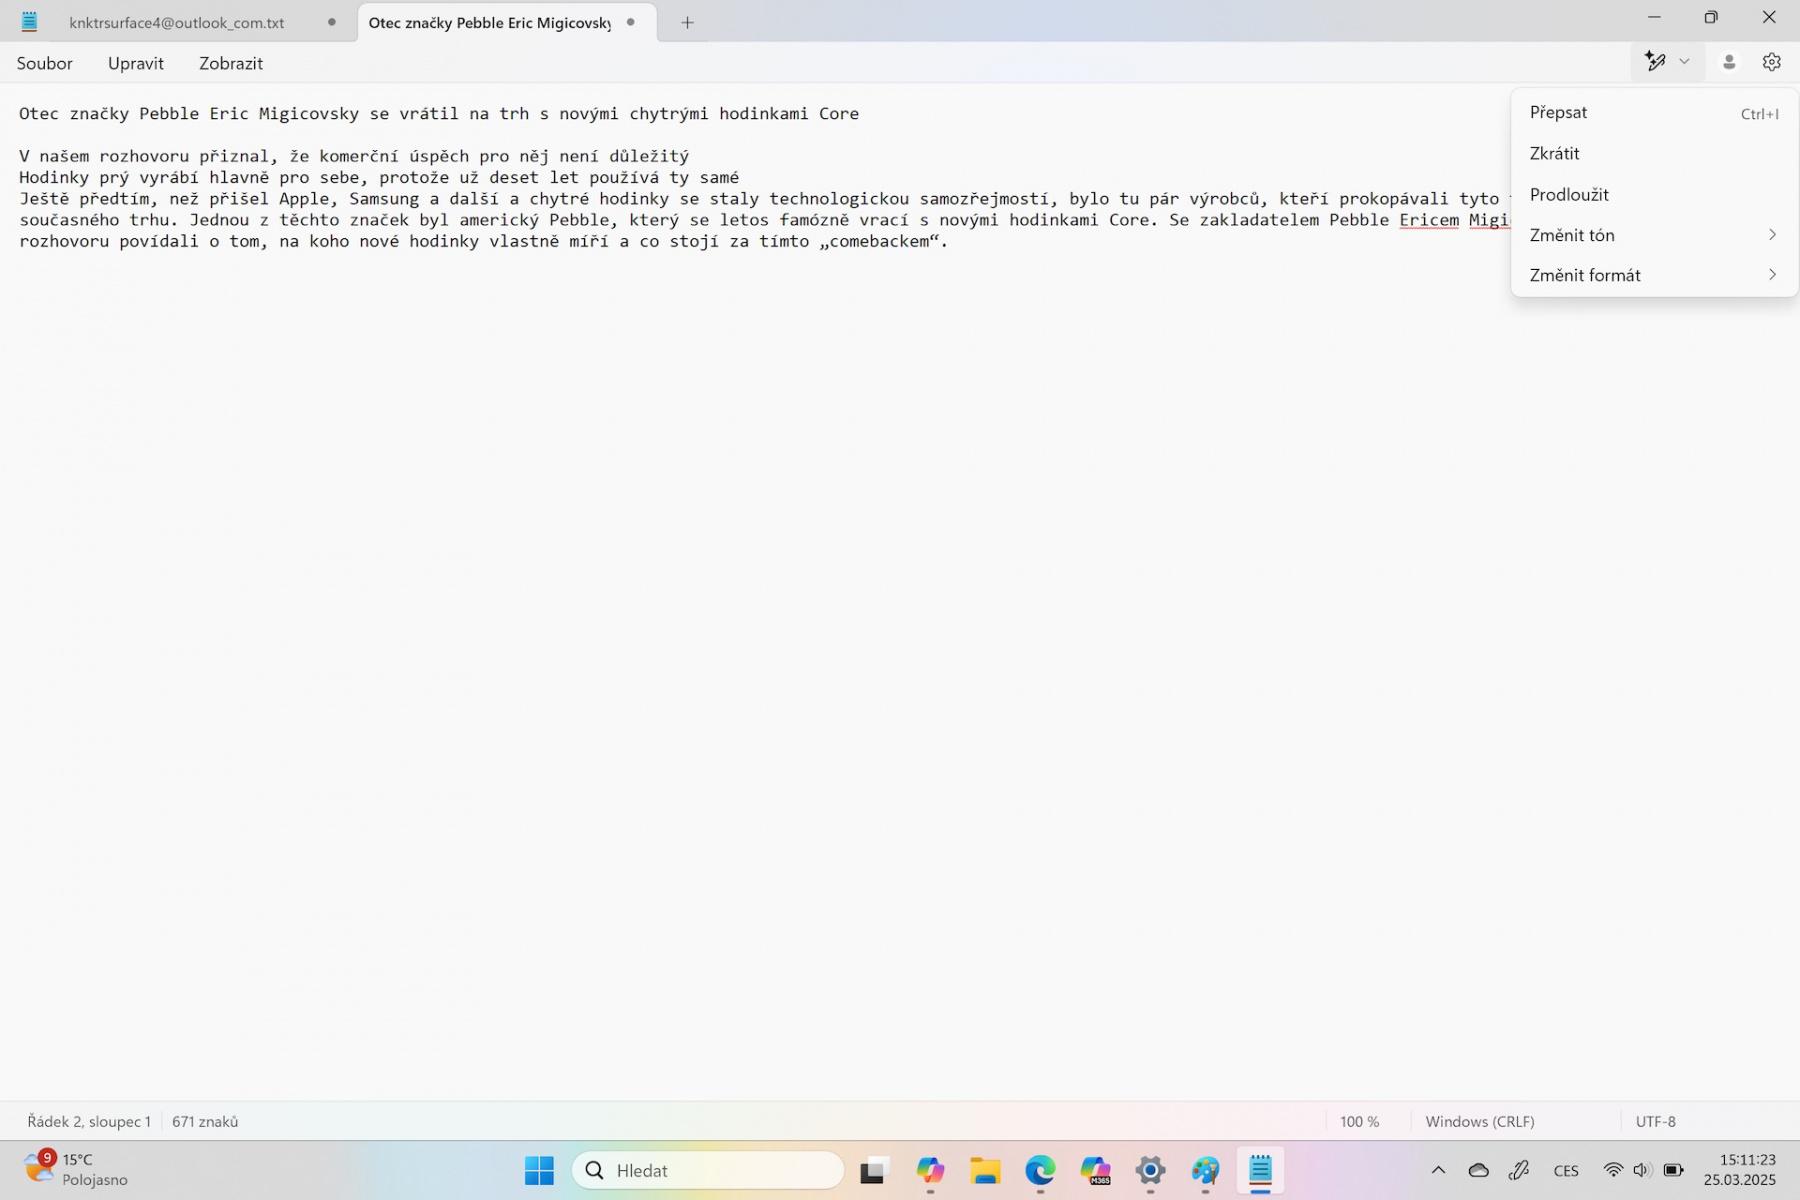1800x1200 pixels.
Task: Open weather widget showing 15°C
Action: (78, 1169)
